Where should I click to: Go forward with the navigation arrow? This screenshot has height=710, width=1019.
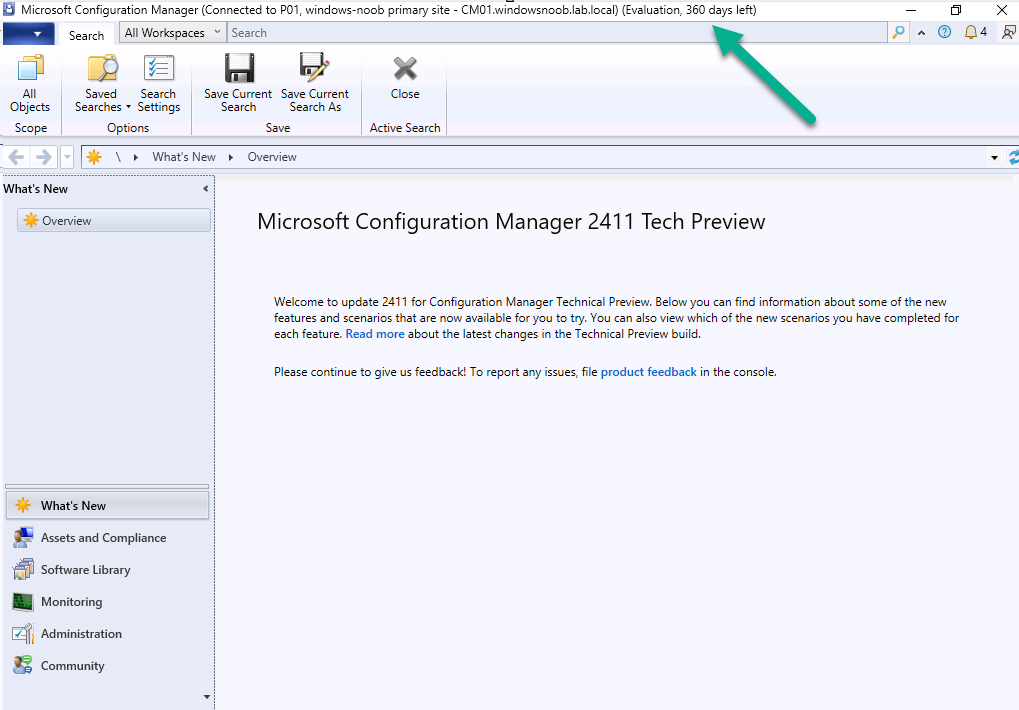click(44, 157)
